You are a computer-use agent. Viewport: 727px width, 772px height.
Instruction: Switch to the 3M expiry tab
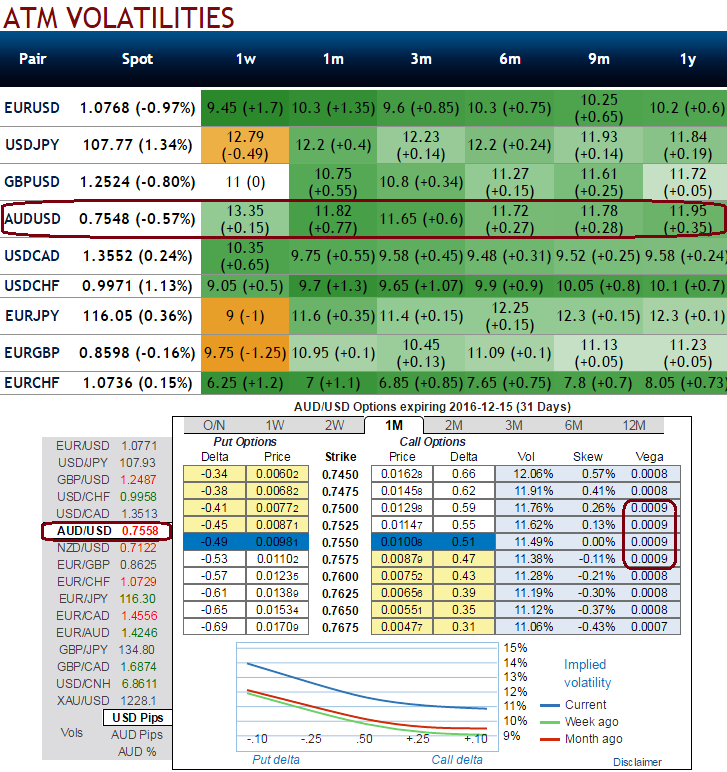point(513,425)
